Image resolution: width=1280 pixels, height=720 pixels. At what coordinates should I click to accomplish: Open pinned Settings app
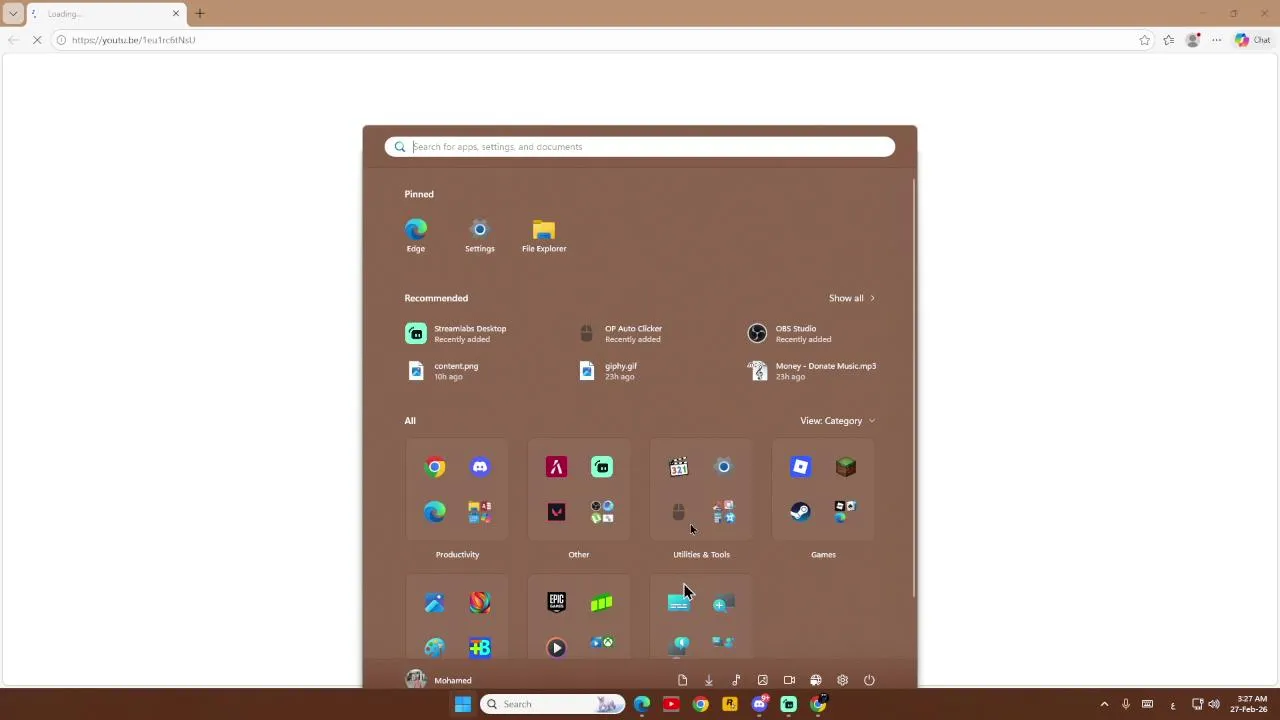[480, 236]
